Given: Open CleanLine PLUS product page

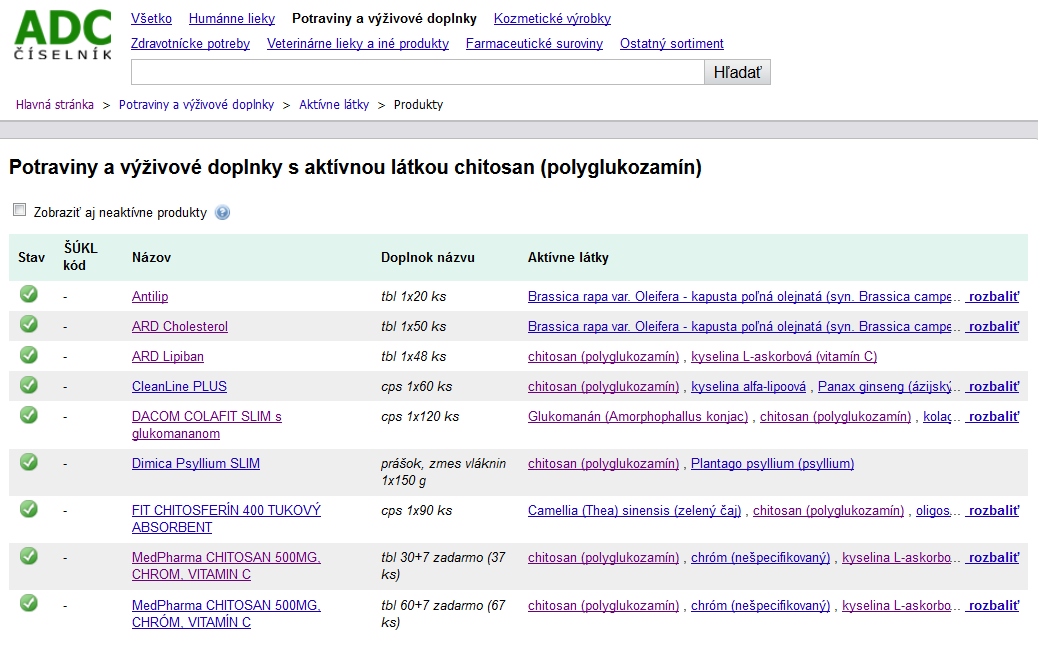Looking at the screenshot, I should pos(179,387).
